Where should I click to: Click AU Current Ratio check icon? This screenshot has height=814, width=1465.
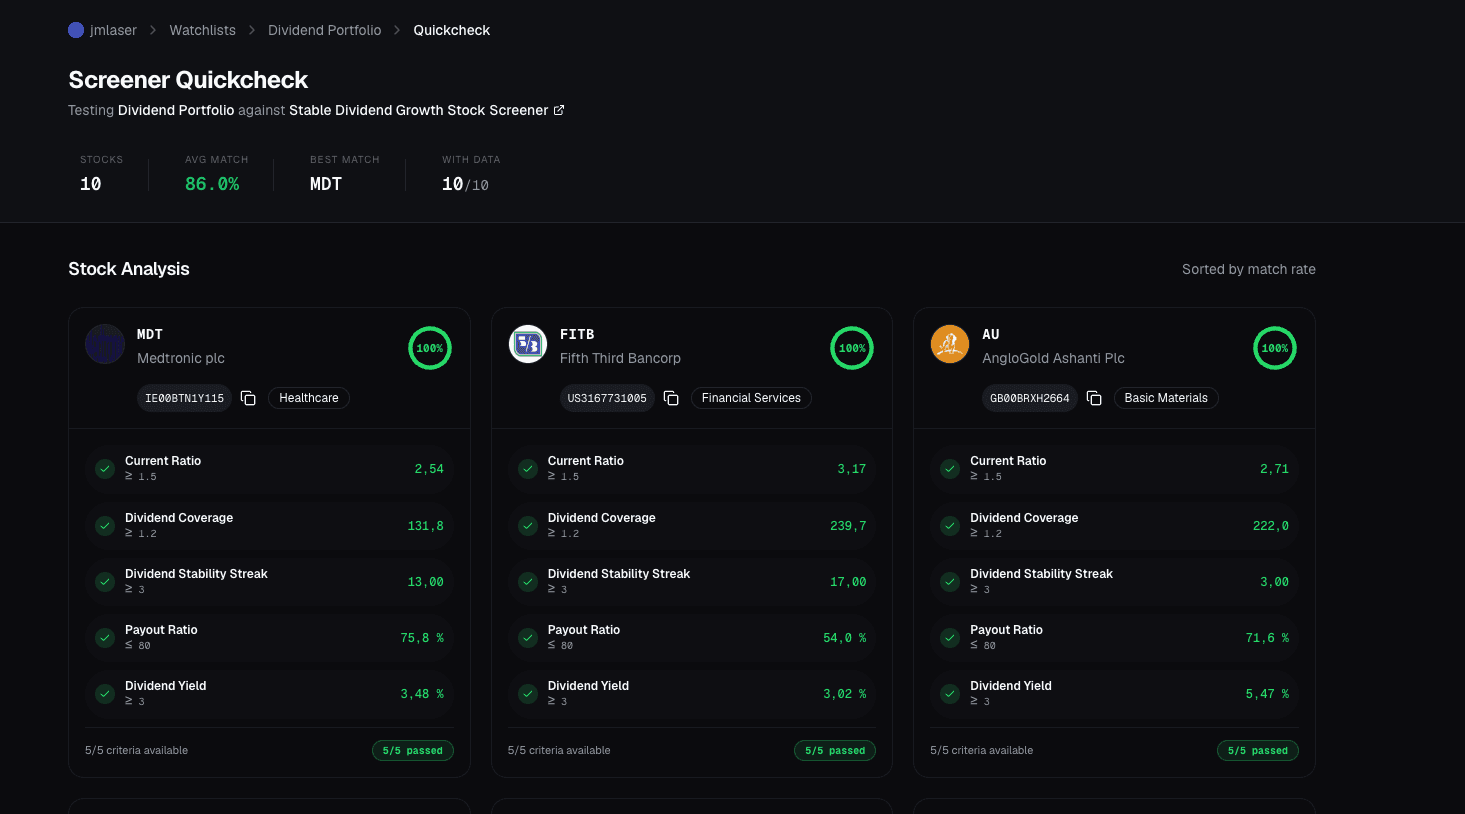[950, 469]
